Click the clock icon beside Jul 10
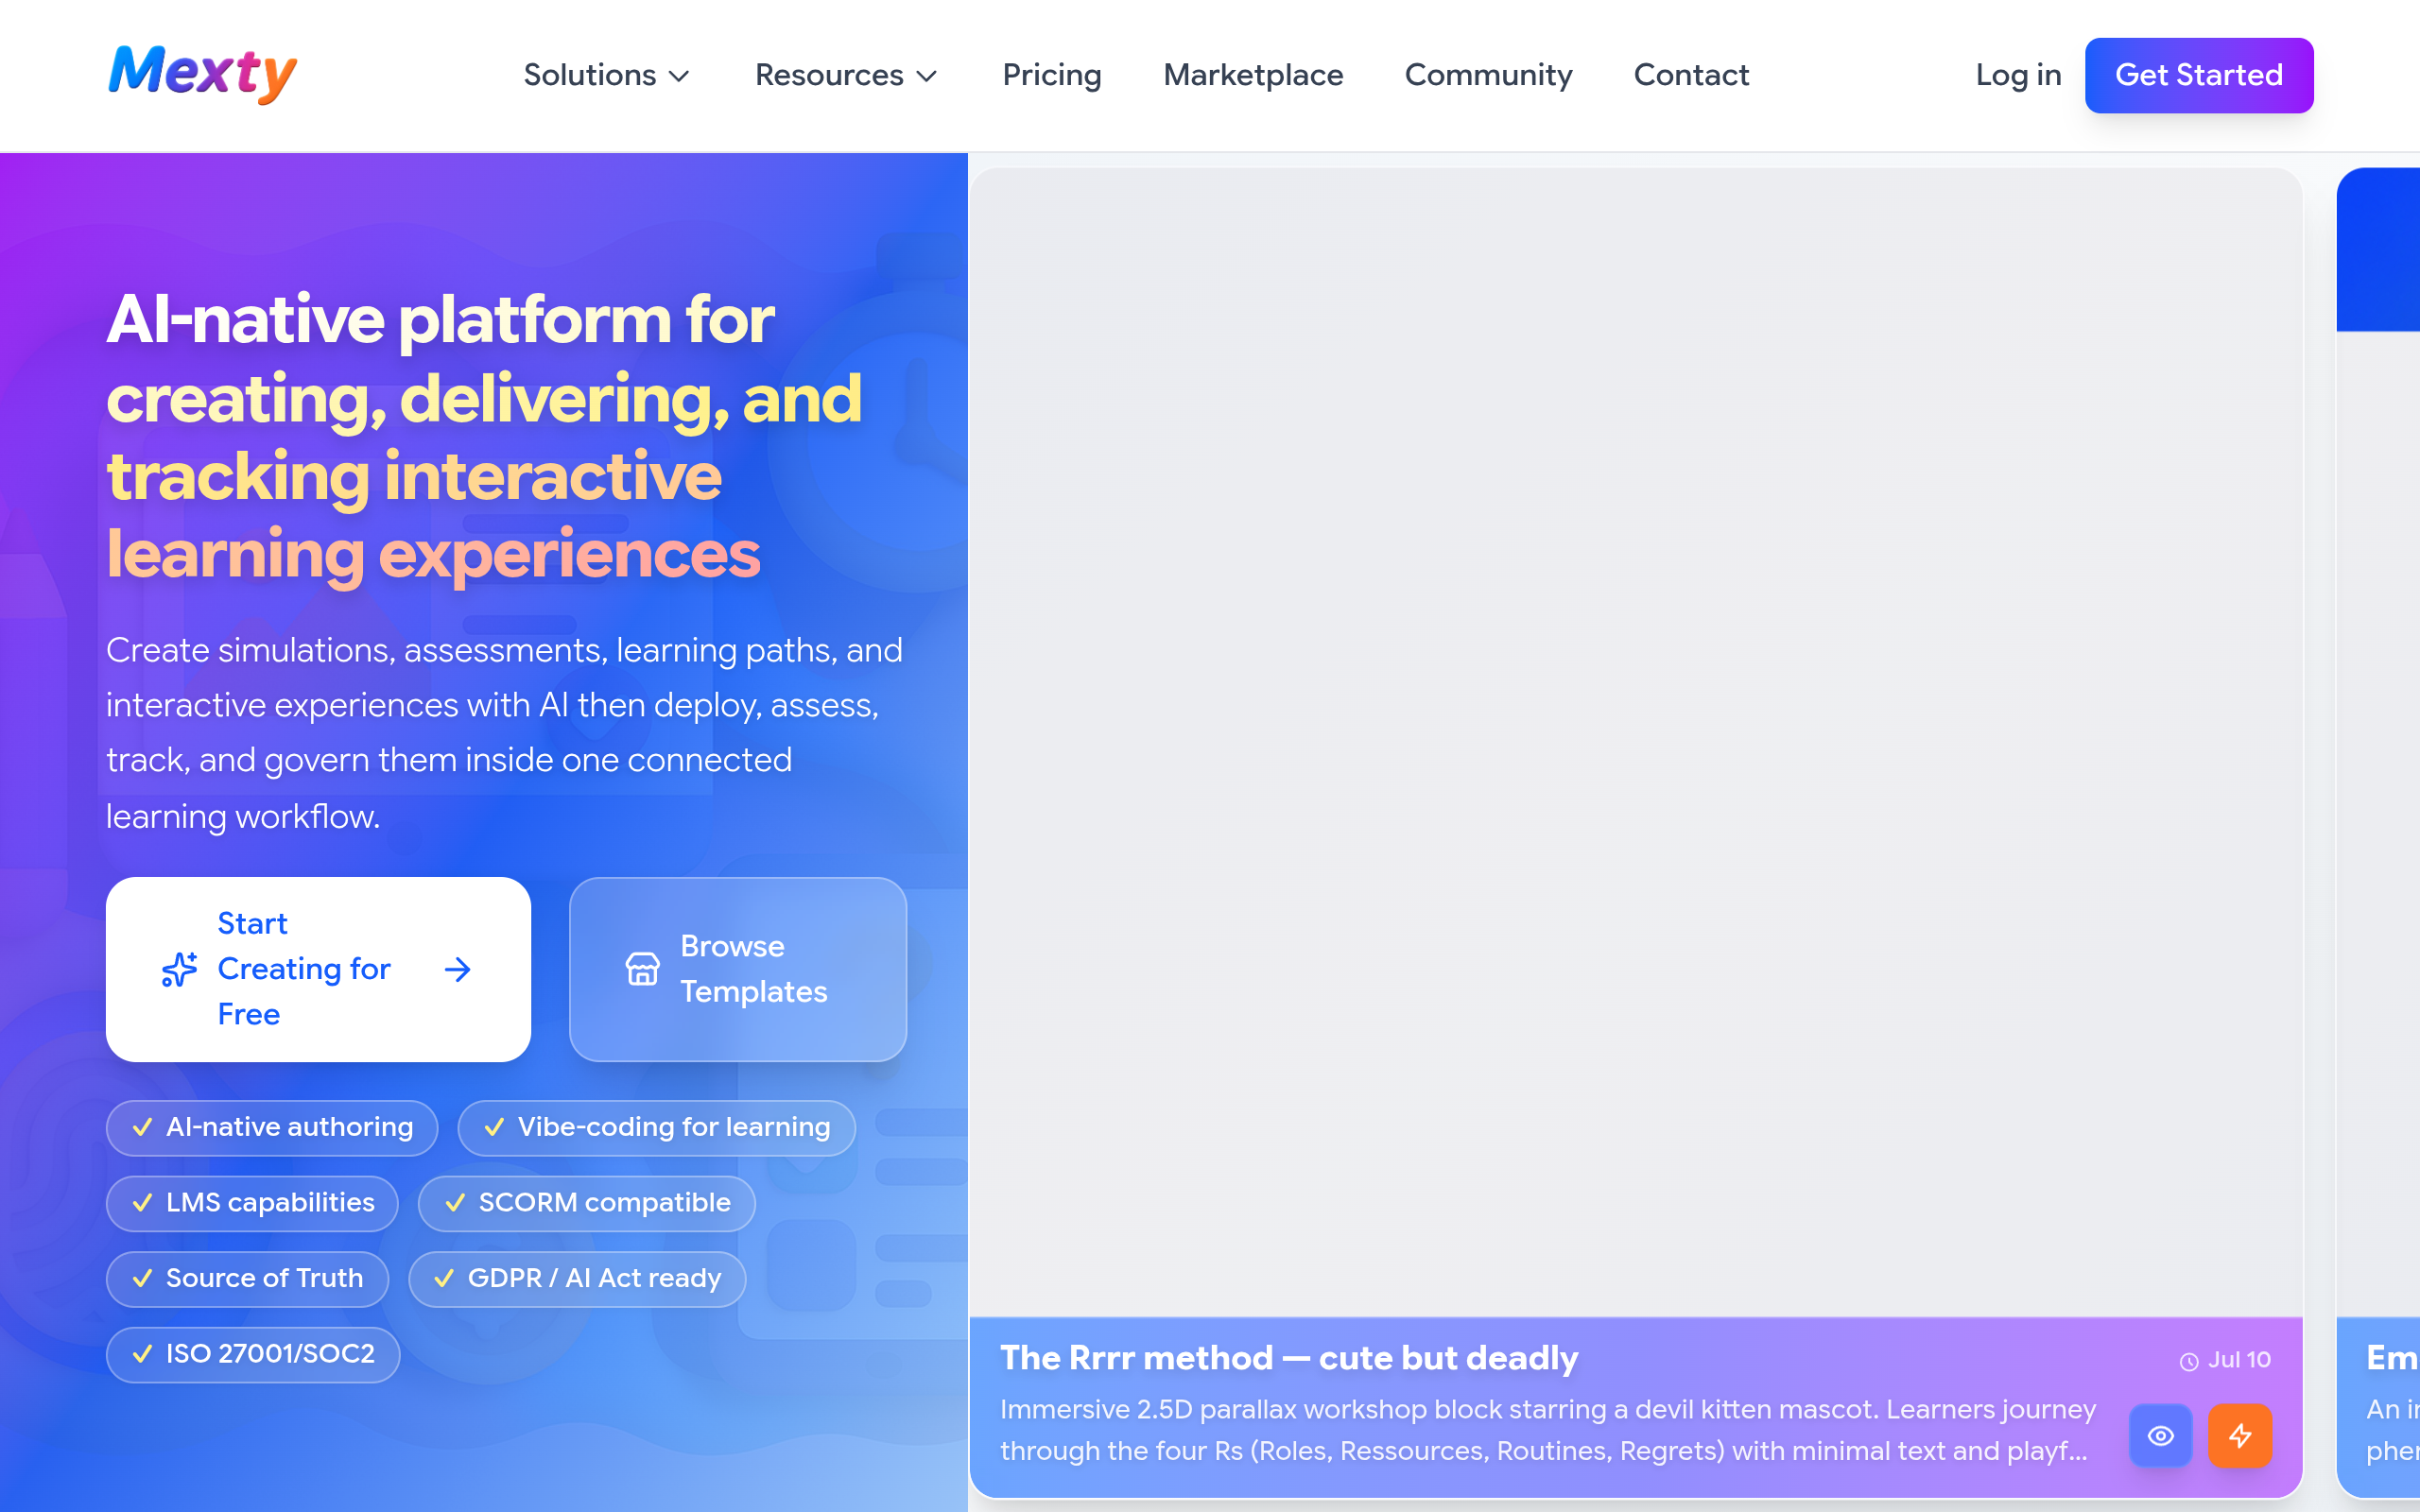2420x1512 pixels. tap(2189, 1361)
